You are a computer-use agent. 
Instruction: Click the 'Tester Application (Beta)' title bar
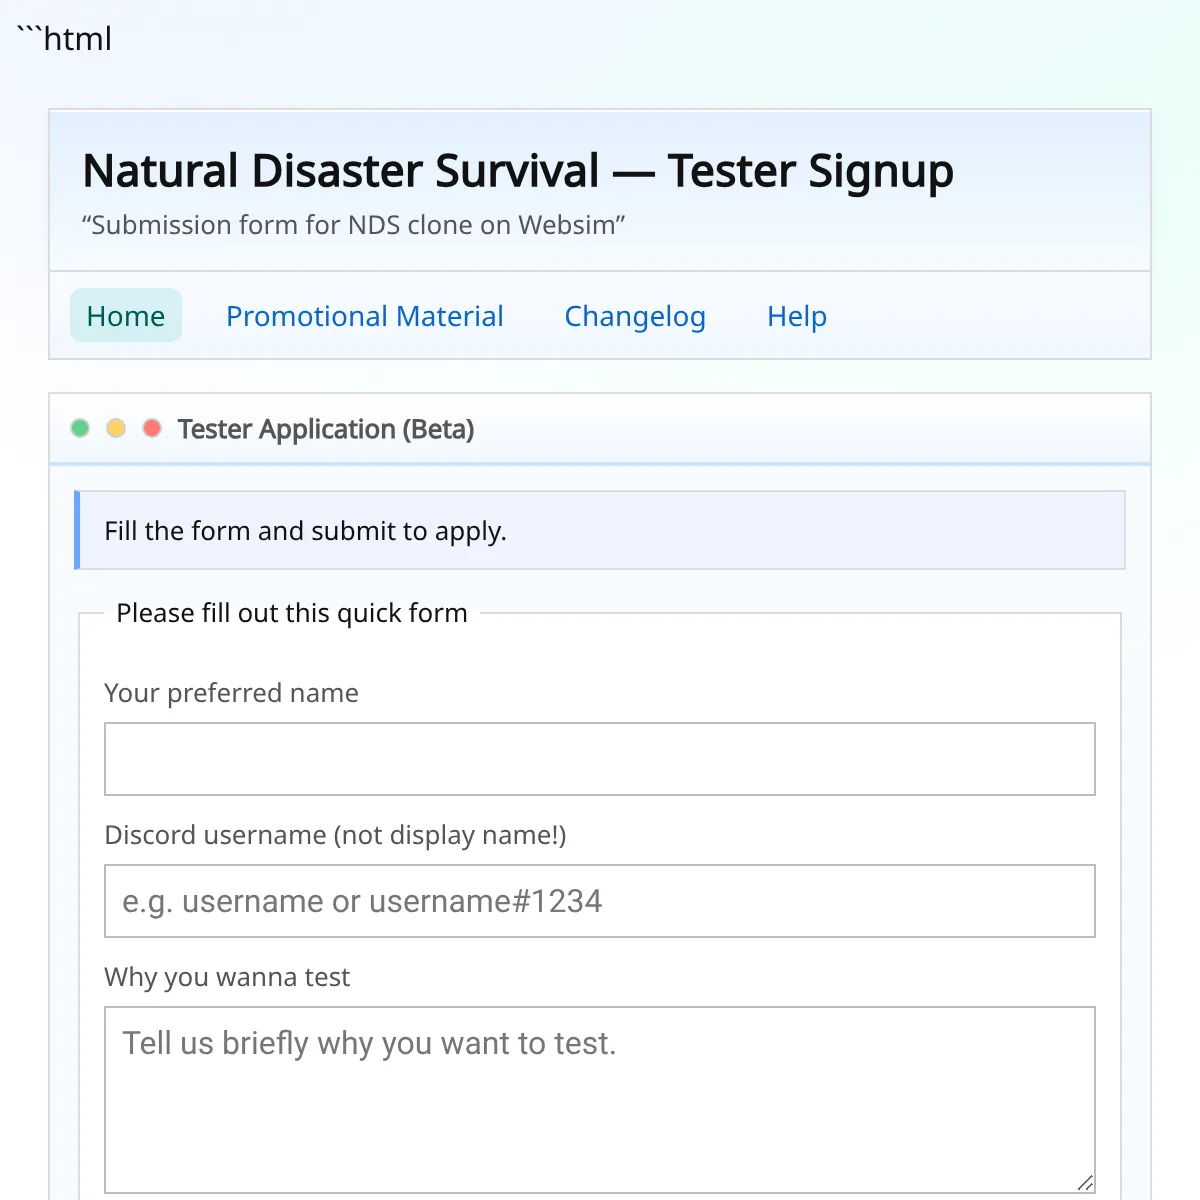tap(326, 429)
